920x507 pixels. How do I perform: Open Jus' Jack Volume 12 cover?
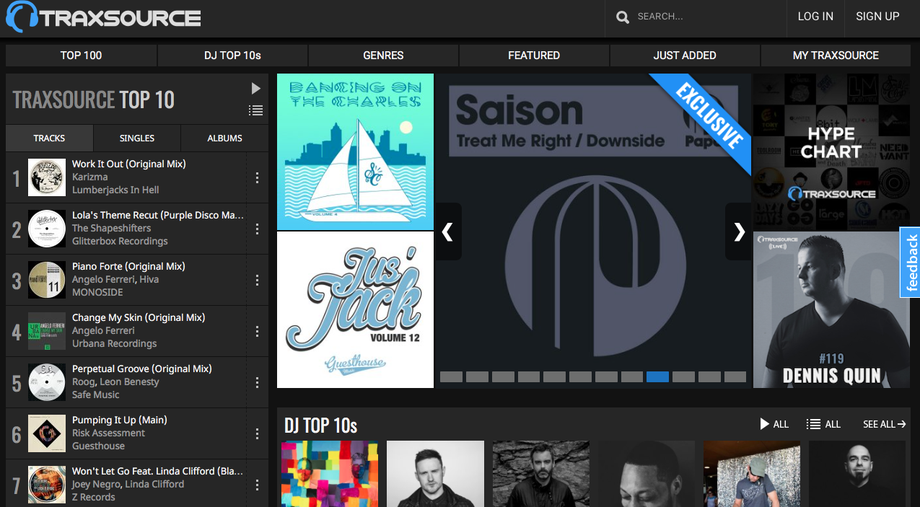tap(355, 310)
